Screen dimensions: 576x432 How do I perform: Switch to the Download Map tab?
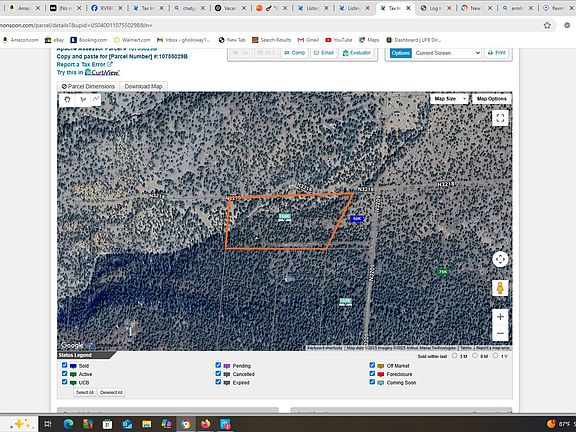143,86
